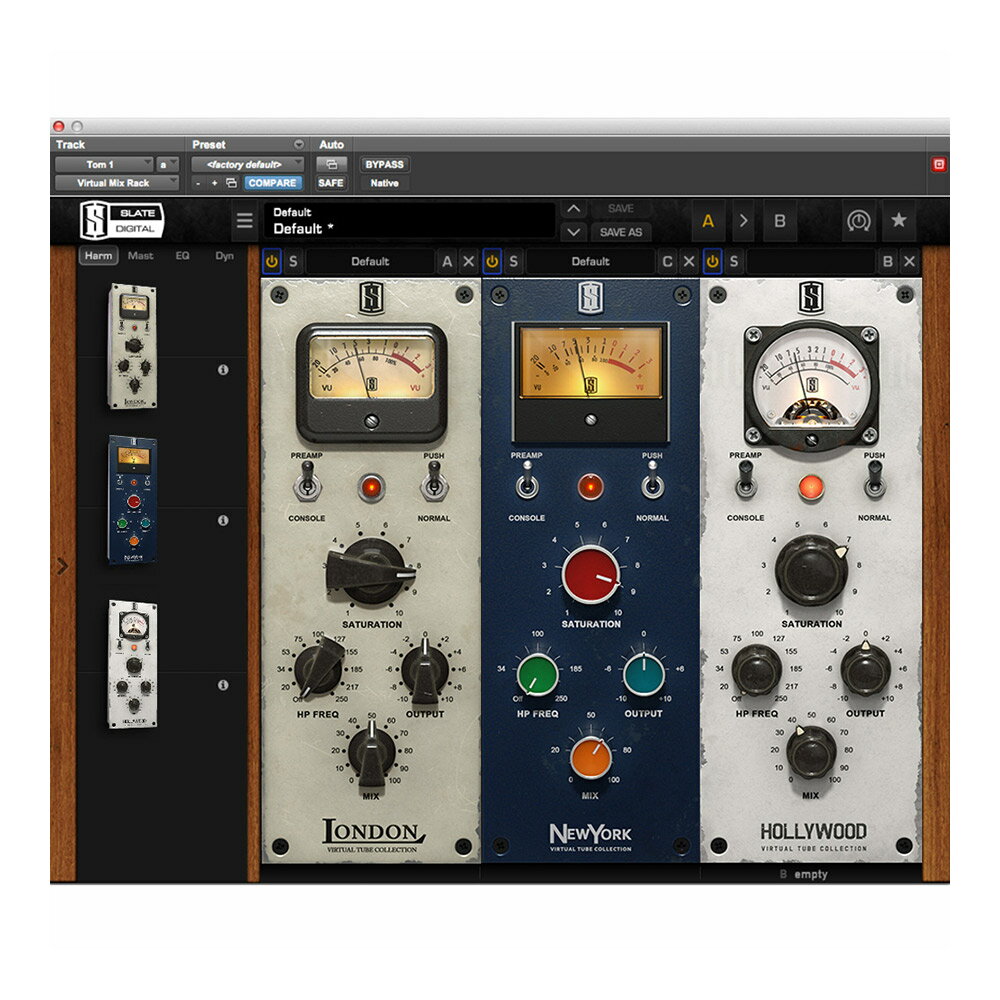1000x1000 pixels.
Task: Open the Virtual Mix Rack plugin selector
Action: tap(116, 183)
